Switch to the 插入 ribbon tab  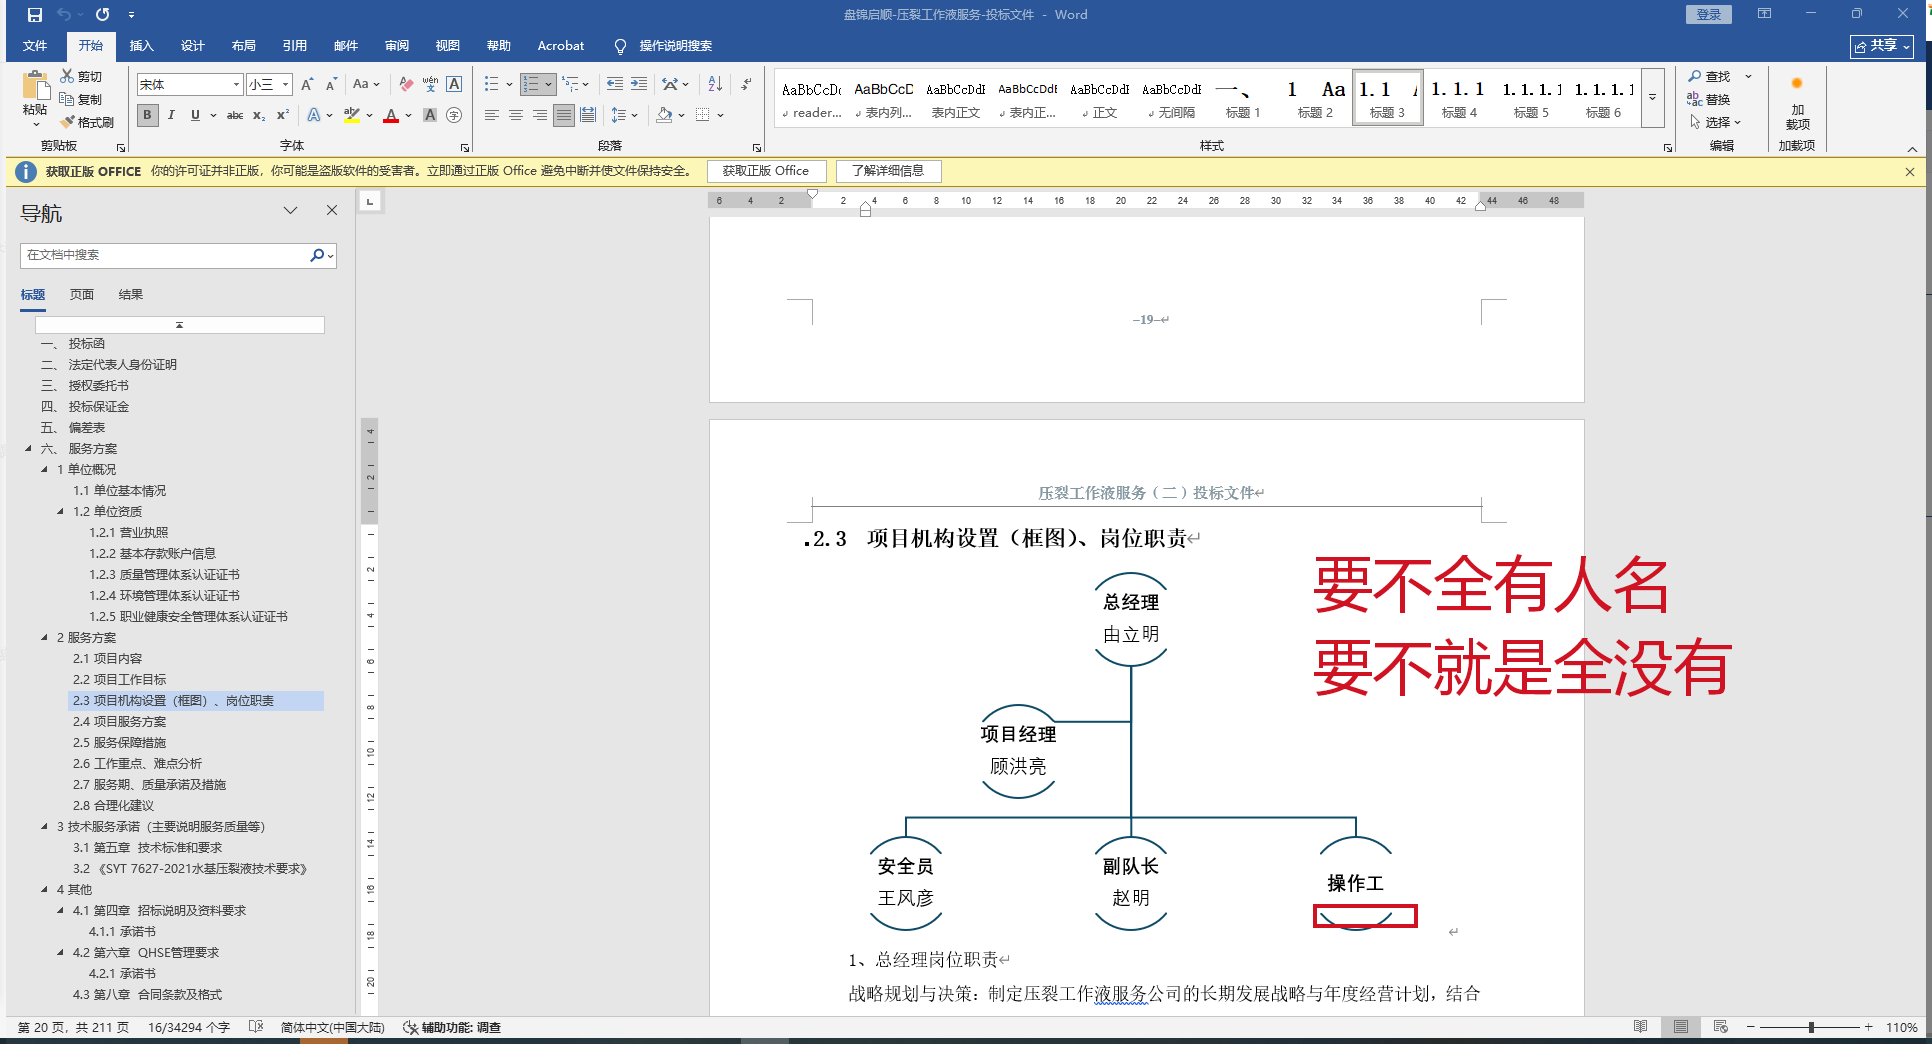tap(141, 46)
